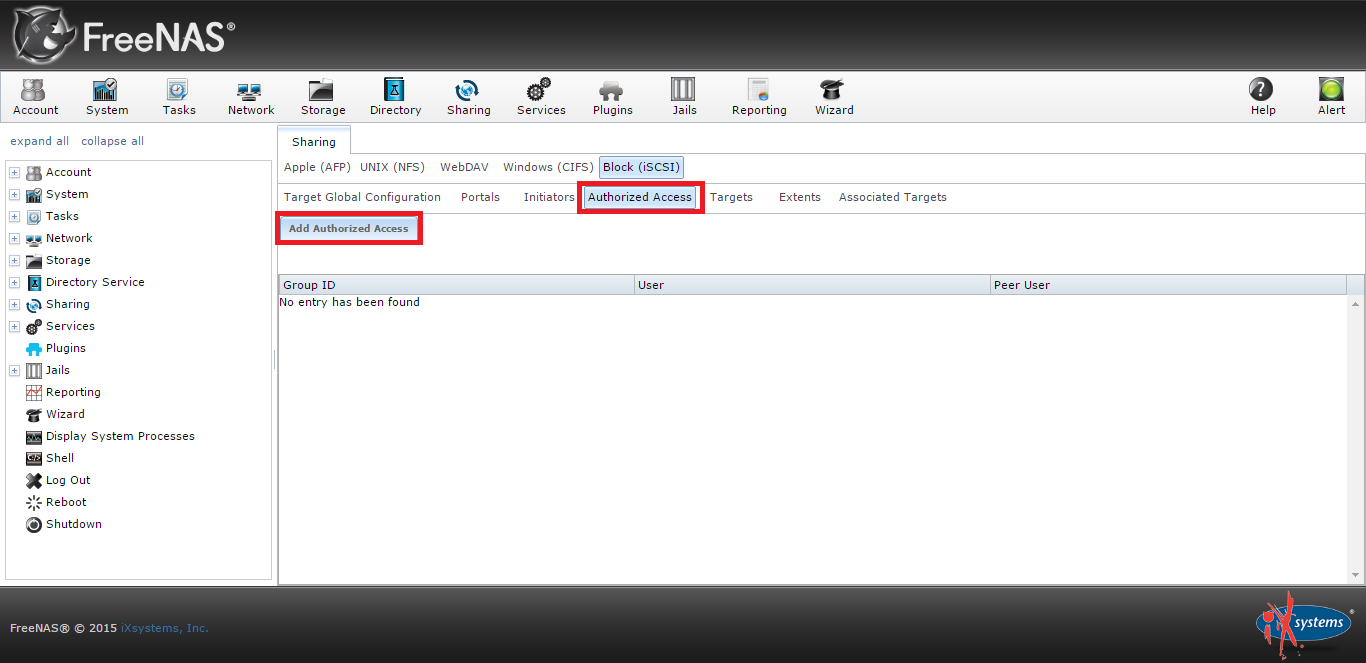Open the Reporting toolbar icon

[759, 97]
